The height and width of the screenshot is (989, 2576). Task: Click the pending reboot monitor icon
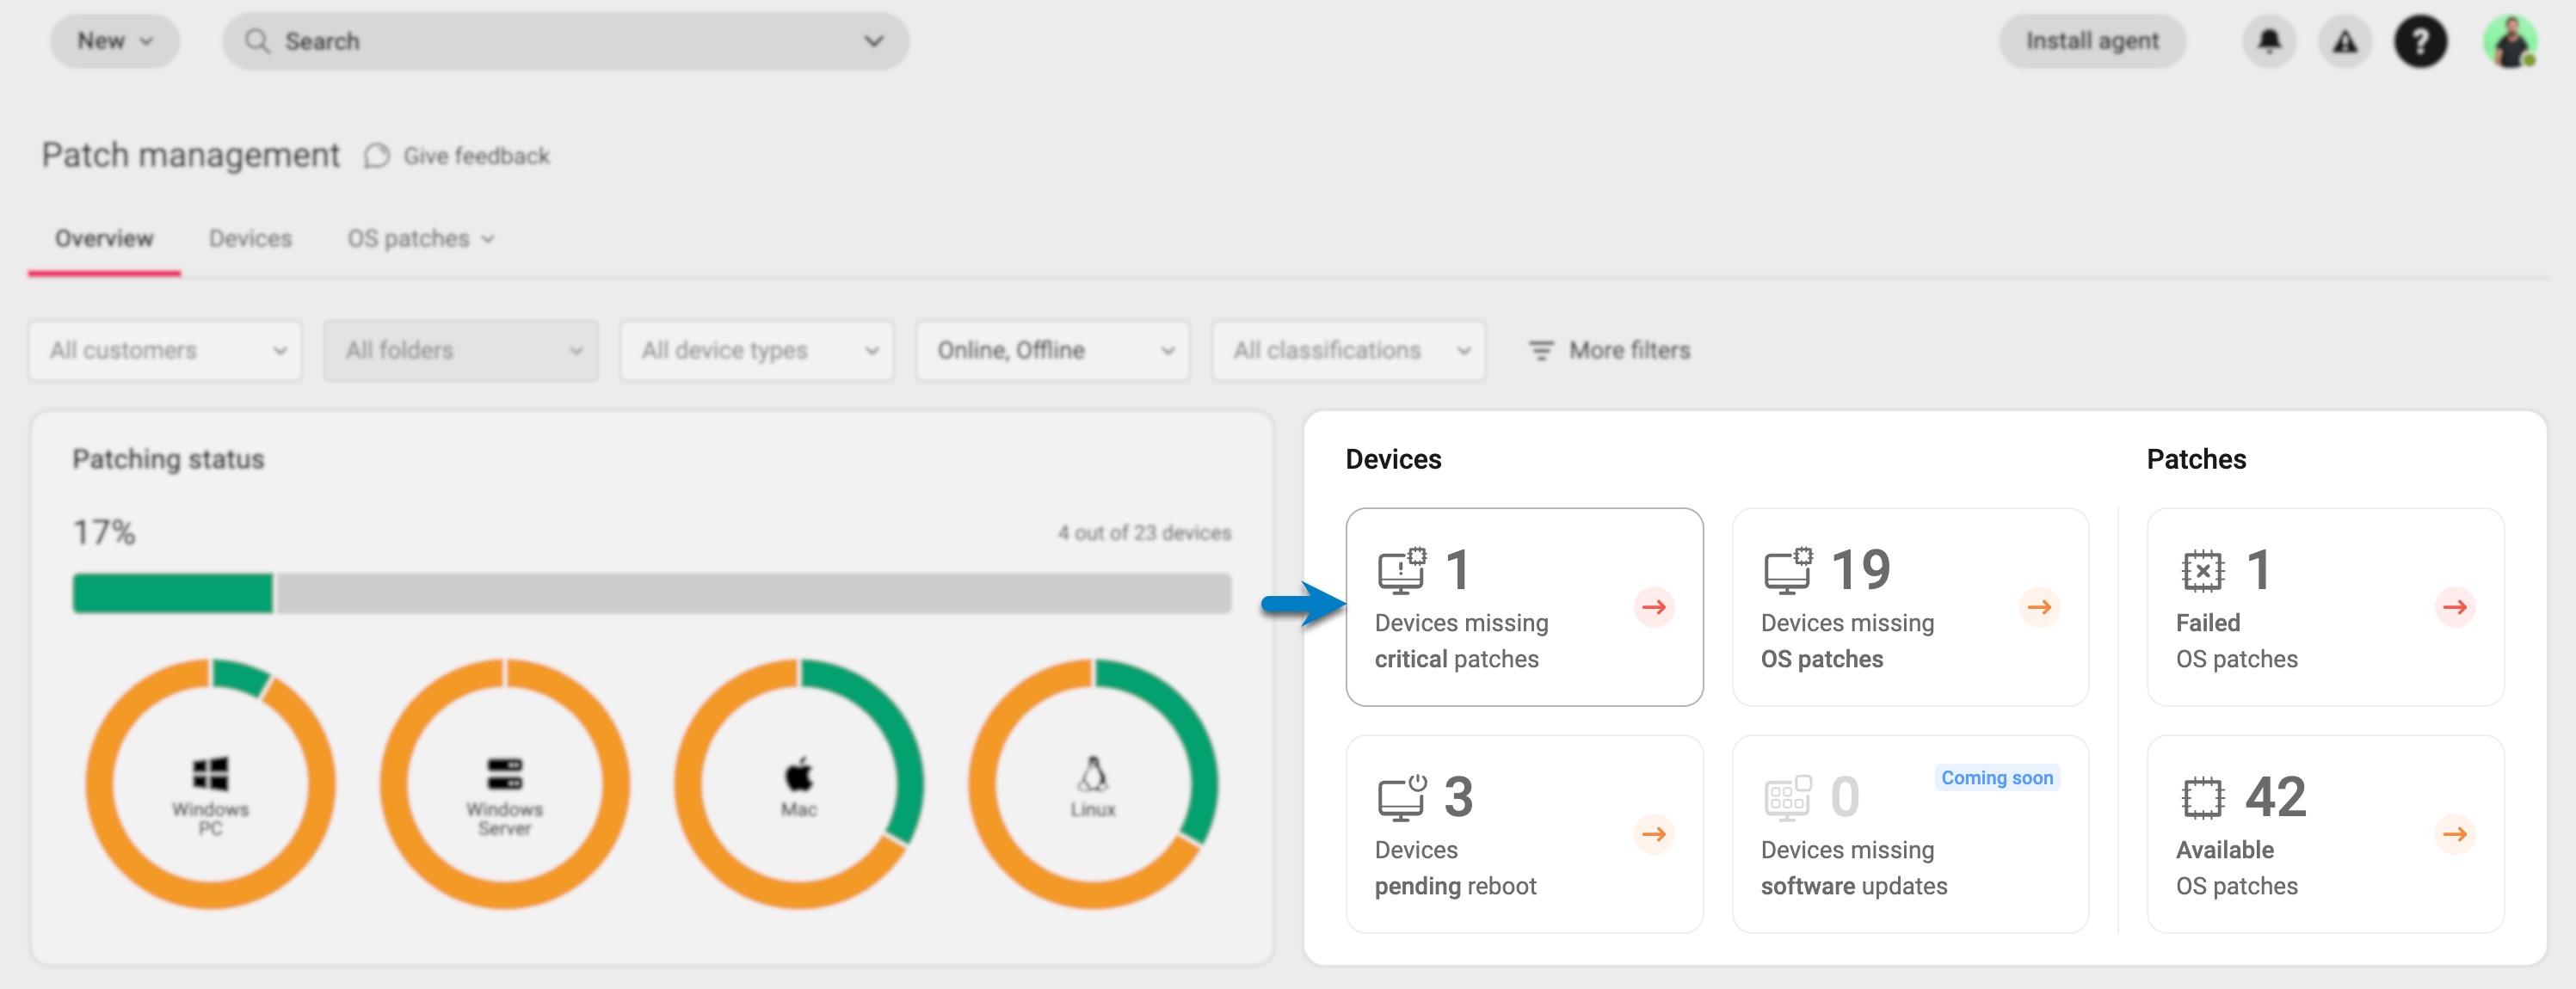1402,798
